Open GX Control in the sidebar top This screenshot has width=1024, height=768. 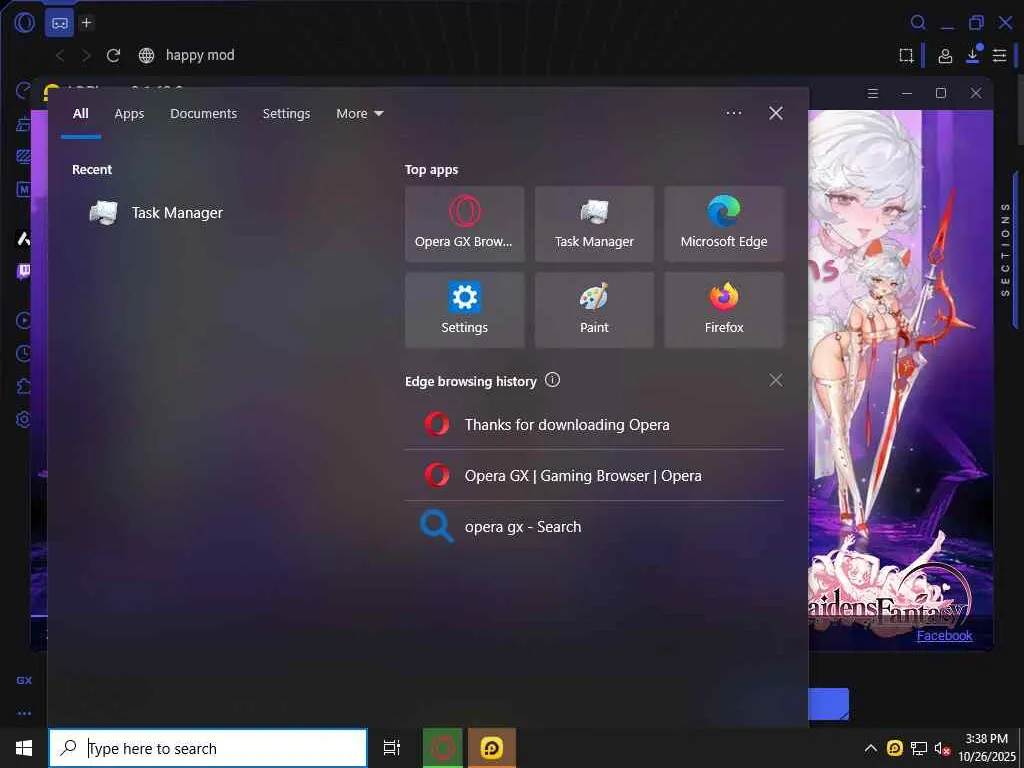(23, 90)
